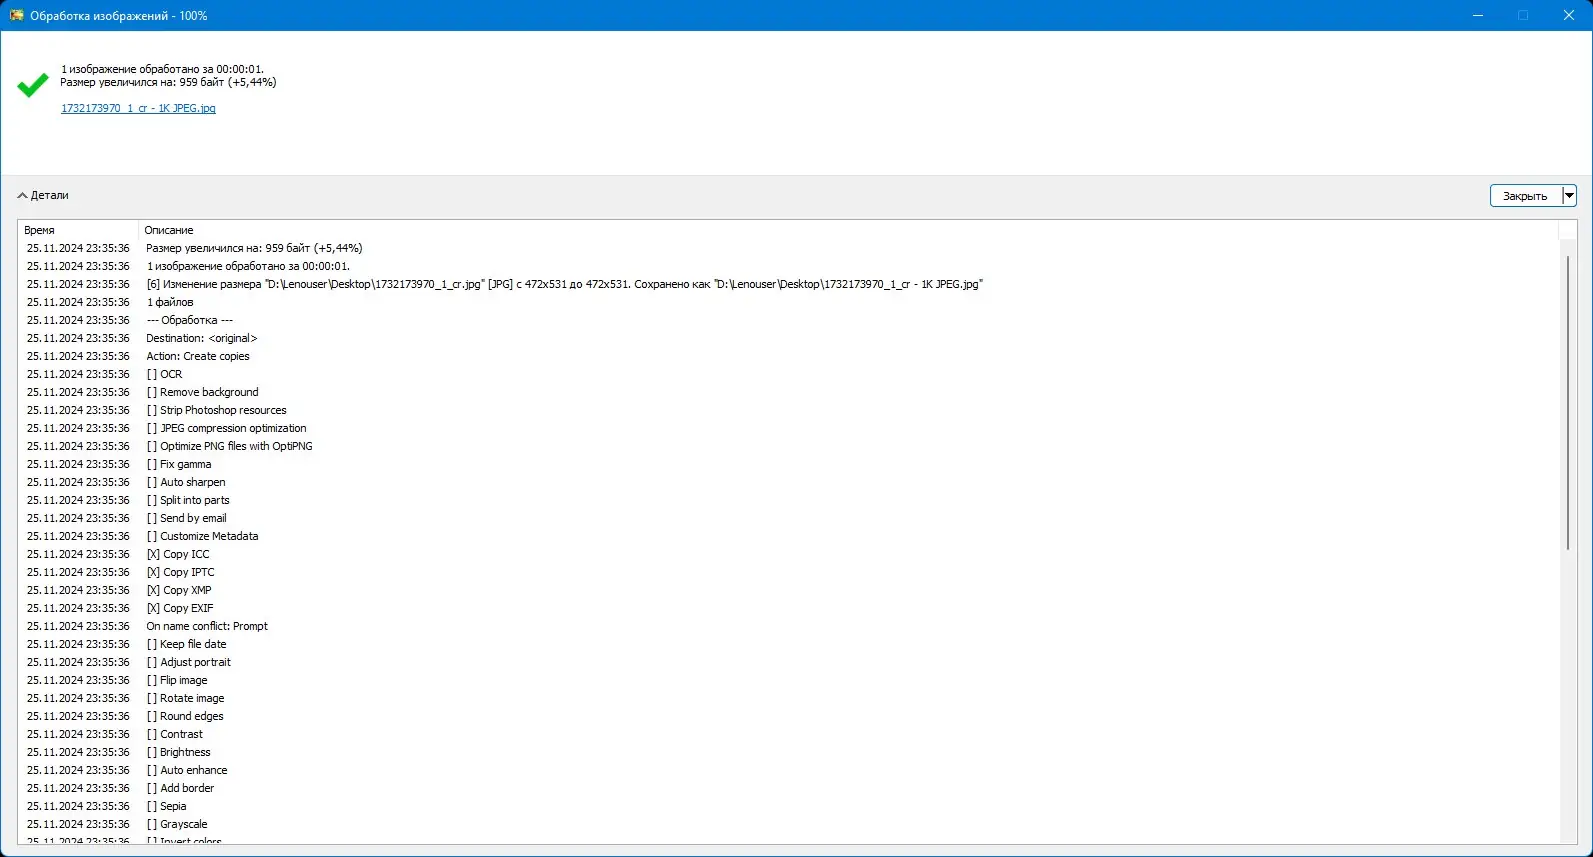The height and width of the screenshot is (857, 1593).
Task: Select the 'Contrast' log row
Action: (789, 734)
